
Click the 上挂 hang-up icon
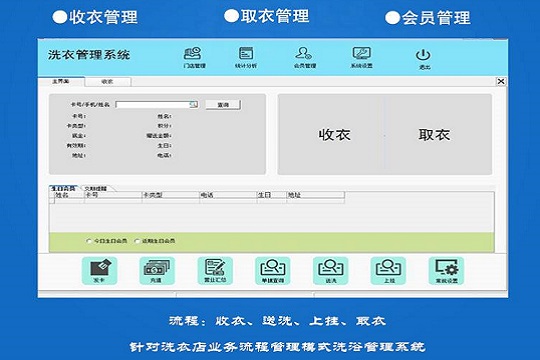388,271
